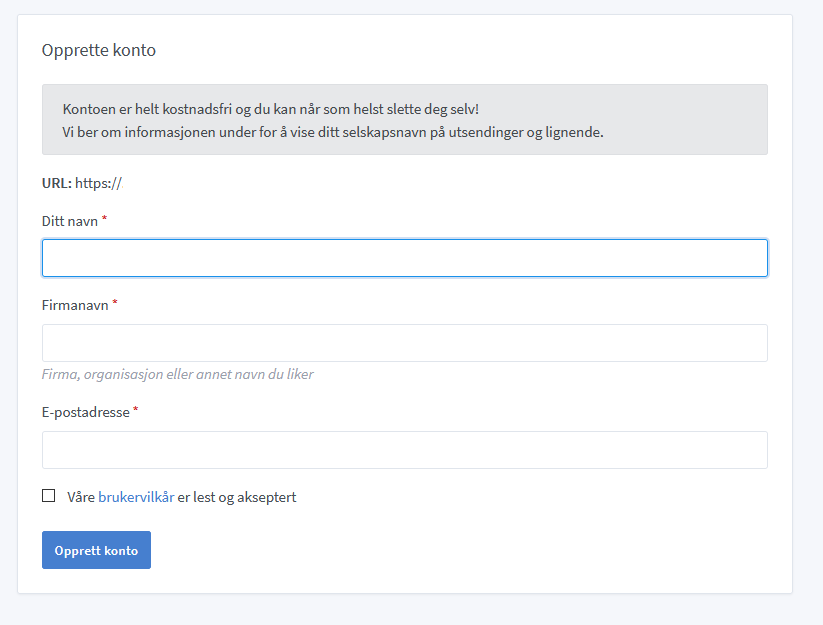
Task: Click the 'Firma, organisasjon eller annet navn' hint
Action: coord(177,374)
